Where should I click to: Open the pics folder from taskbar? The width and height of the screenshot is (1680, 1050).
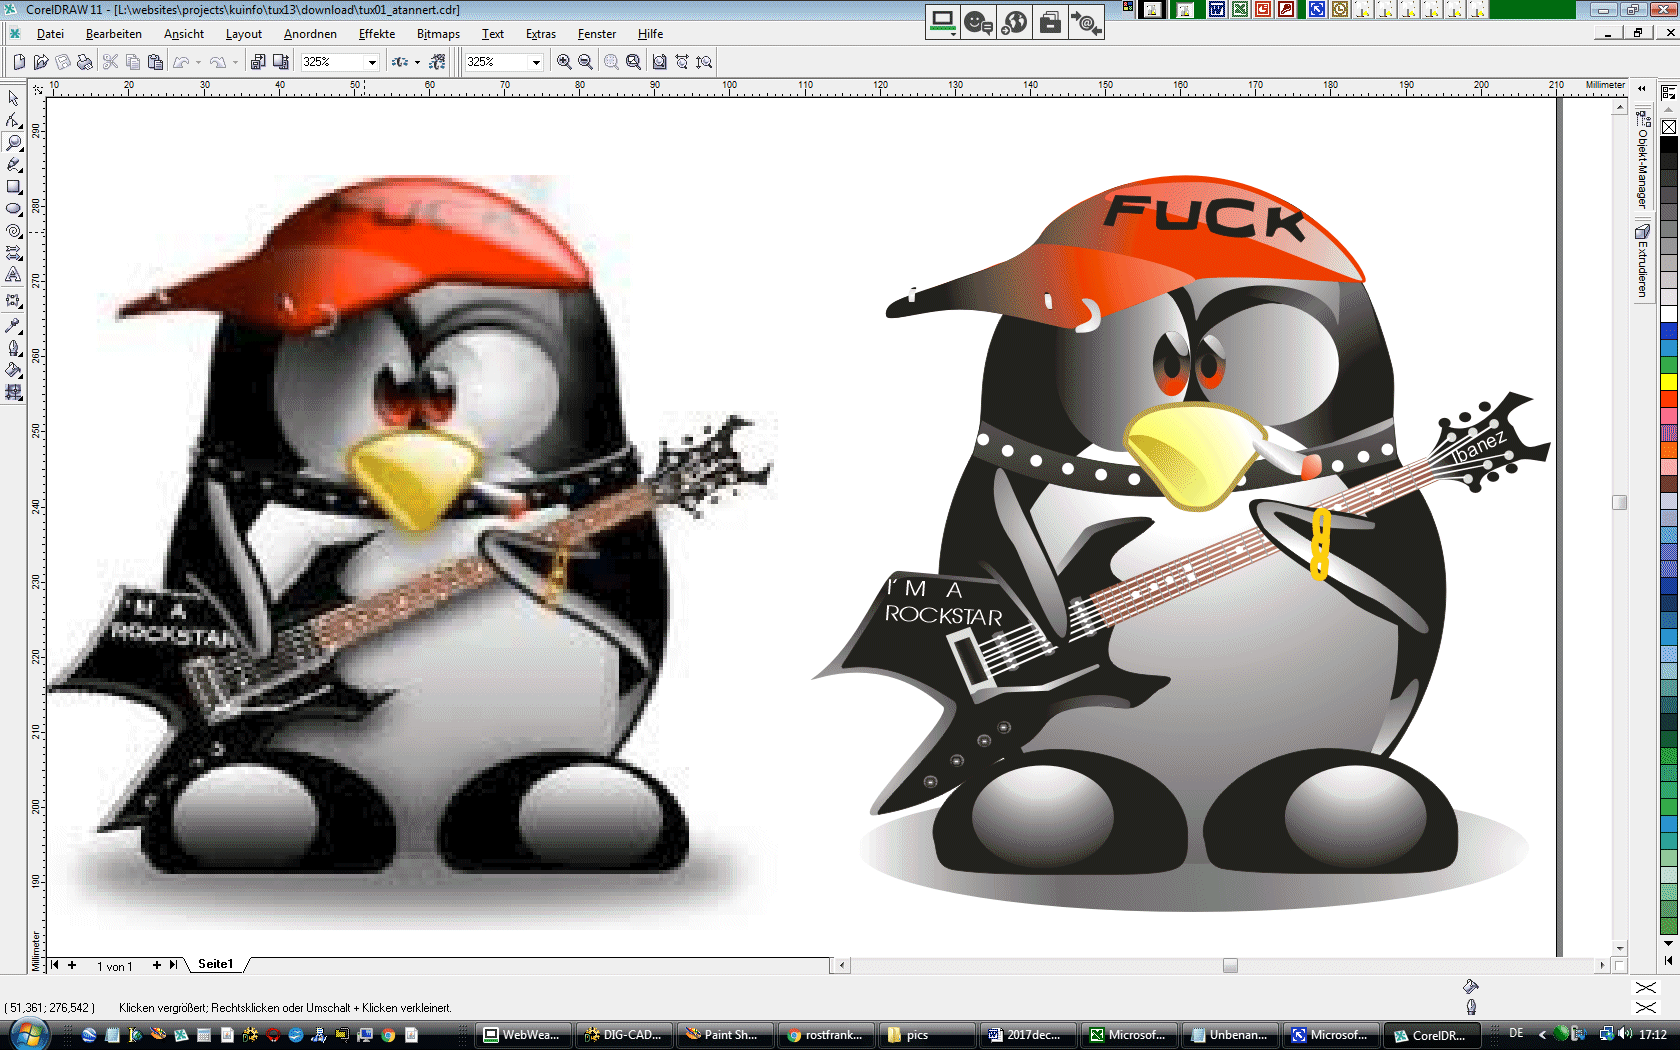(925, 1035)
